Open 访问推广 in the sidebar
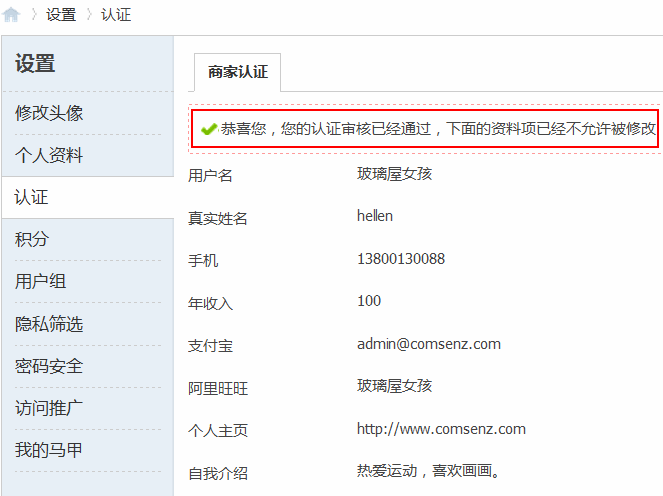The height and width of the screenshot is (496, 663). (49, 408)
